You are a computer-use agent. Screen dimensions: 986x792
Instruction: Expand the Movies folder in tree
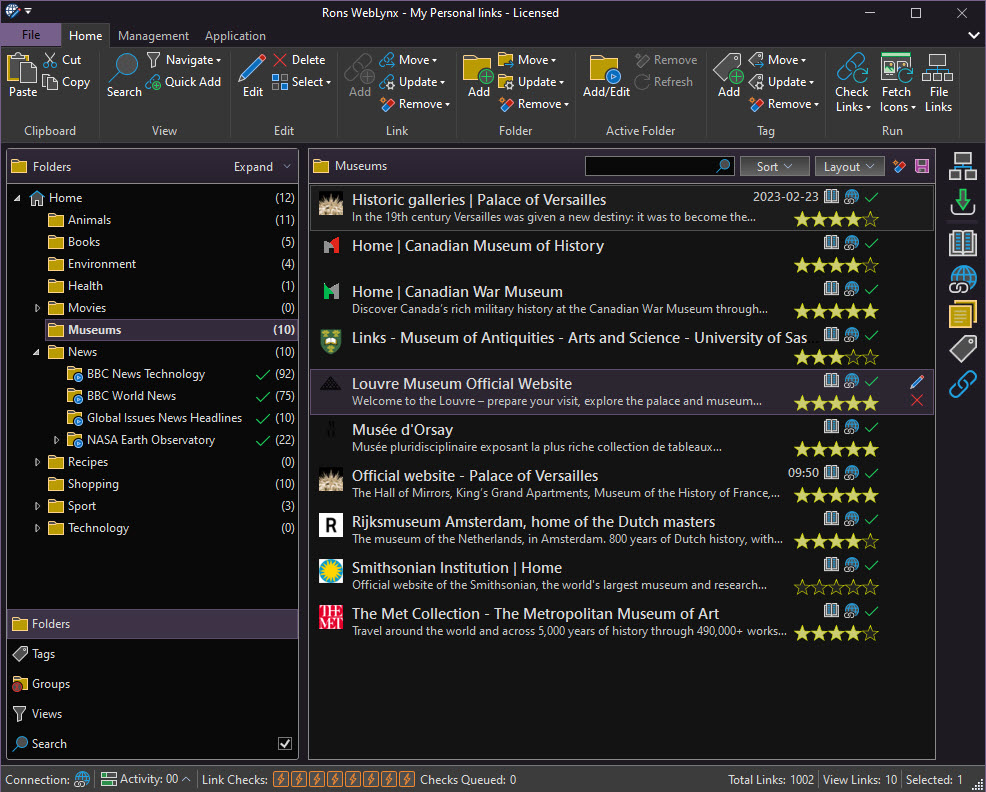[x=38, y=308]
